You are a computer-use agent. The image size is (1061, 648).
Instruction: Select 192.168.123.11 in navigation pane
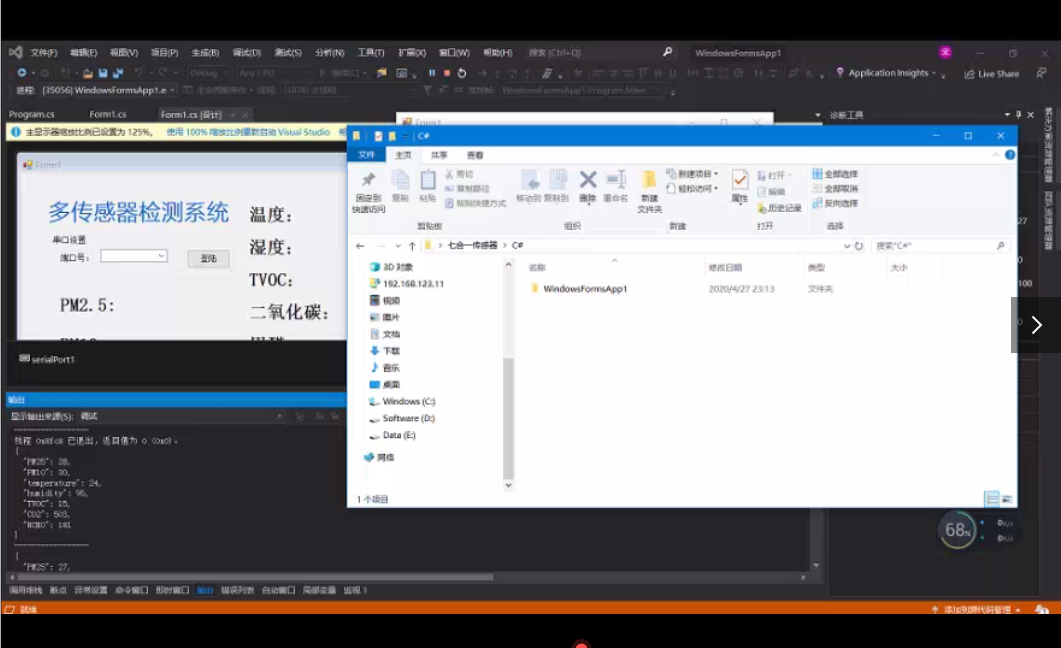pyautogui.click(x=407, y=283)
